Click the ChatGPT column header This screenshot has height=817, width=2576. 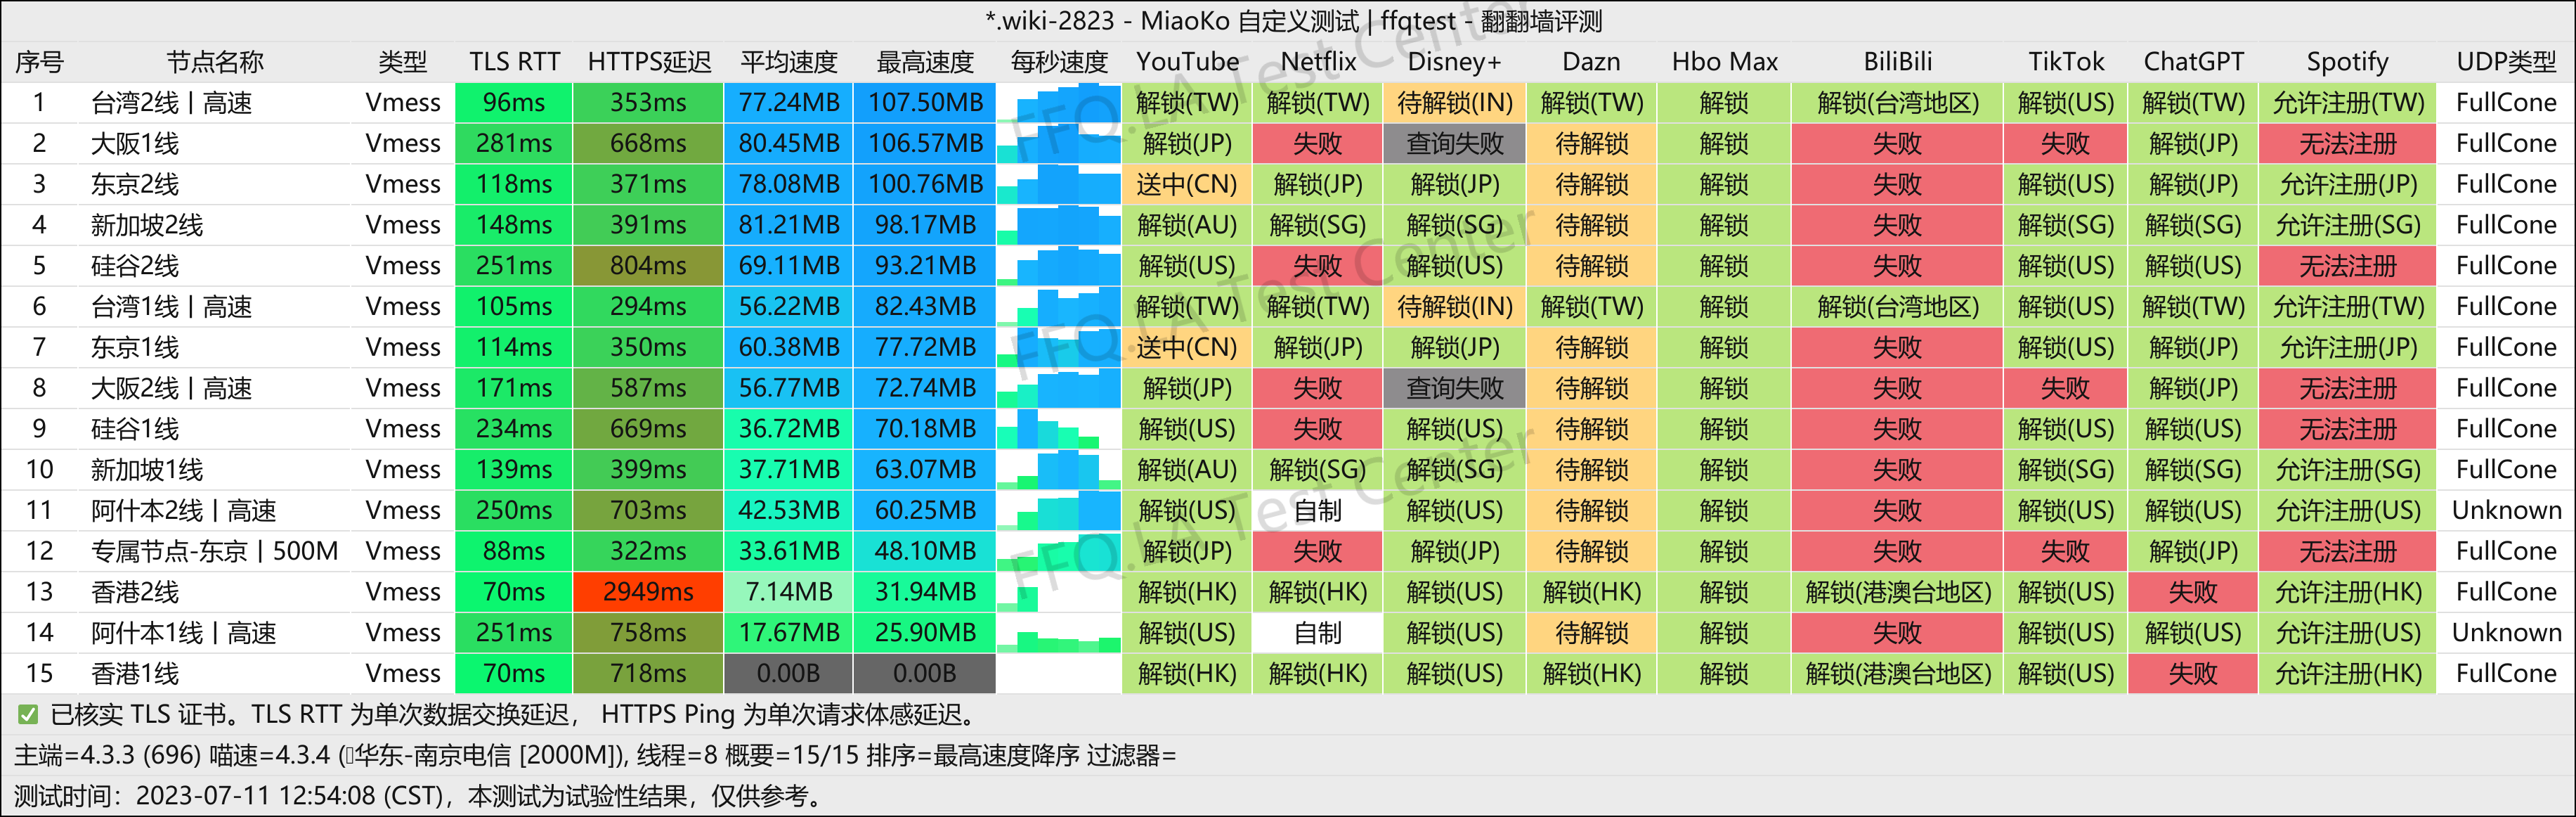coord(2193,62)
